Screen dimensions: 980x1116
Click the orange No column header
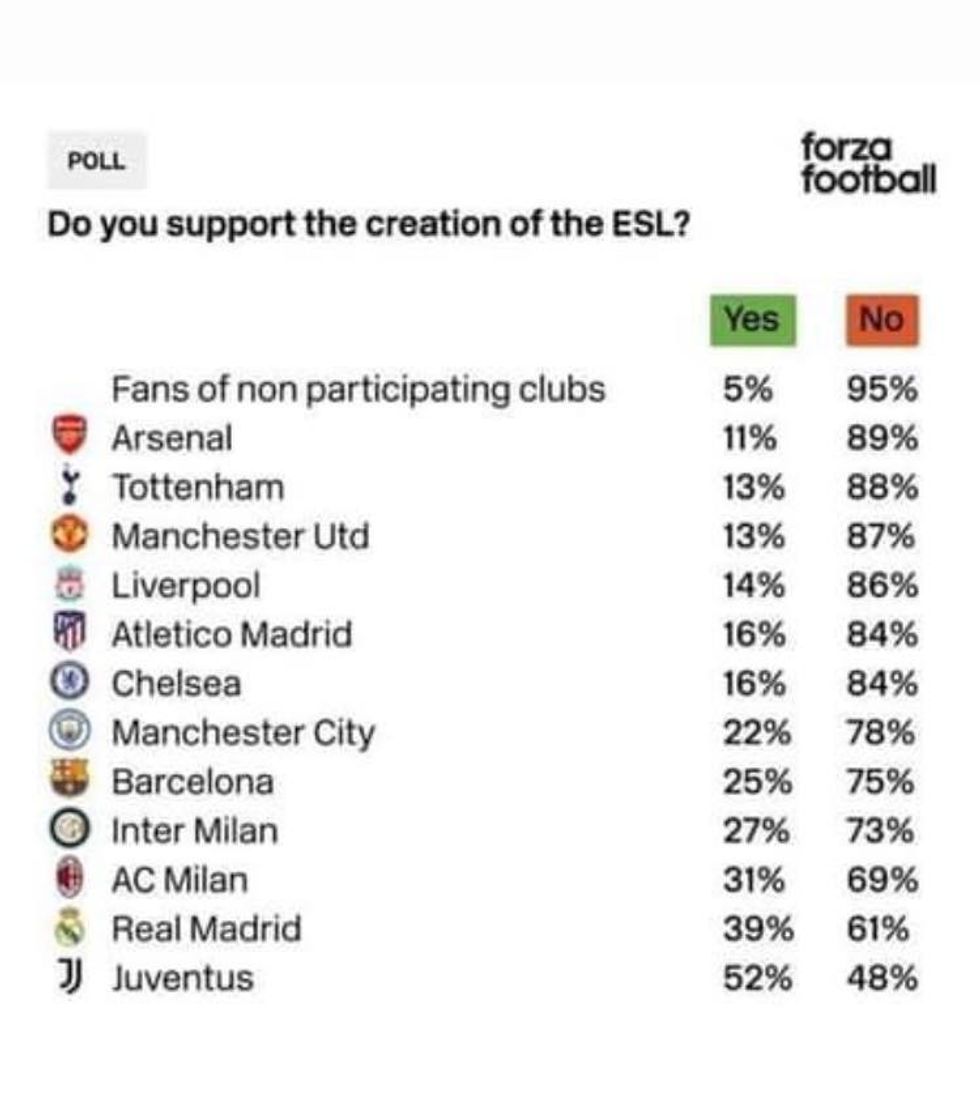click(x=880, y=320)
